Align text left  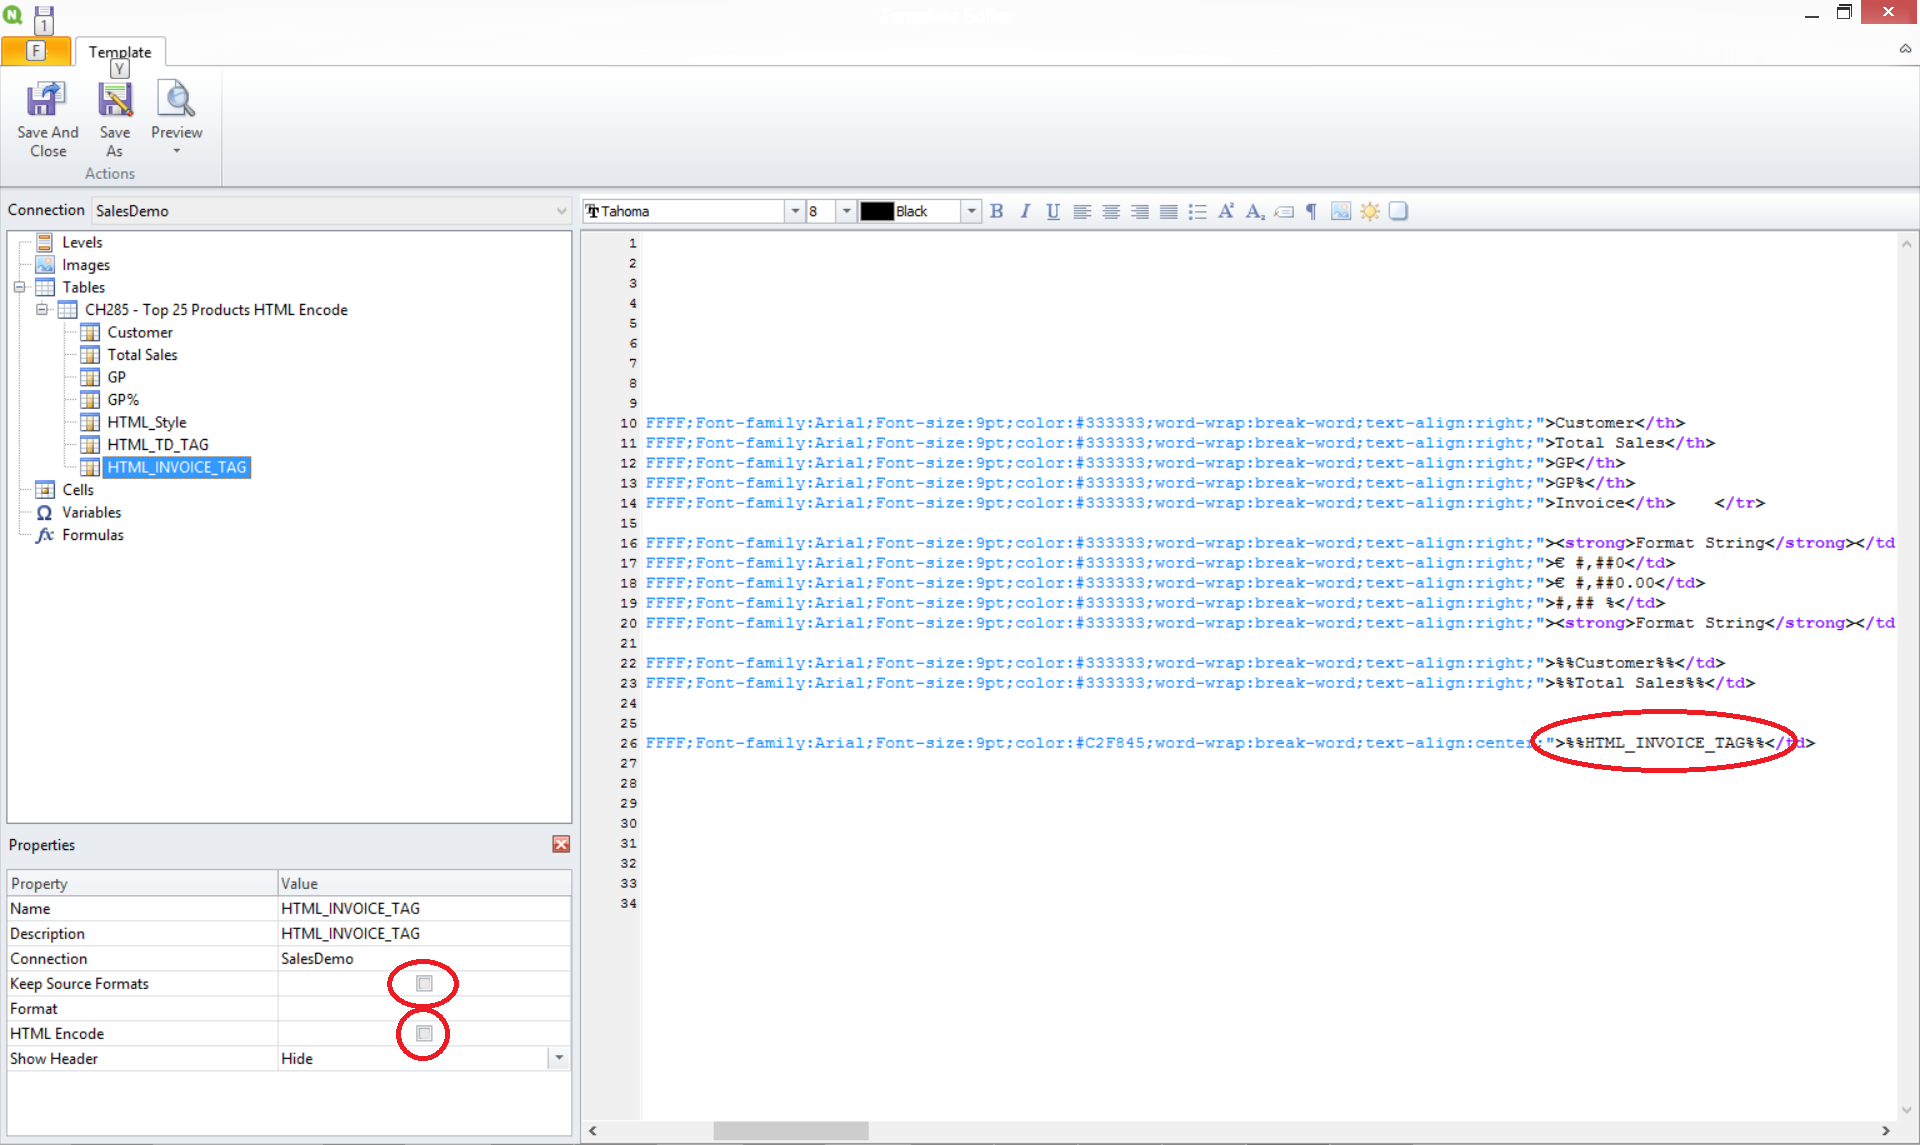pyautogui.click(x=1082, y=211)
